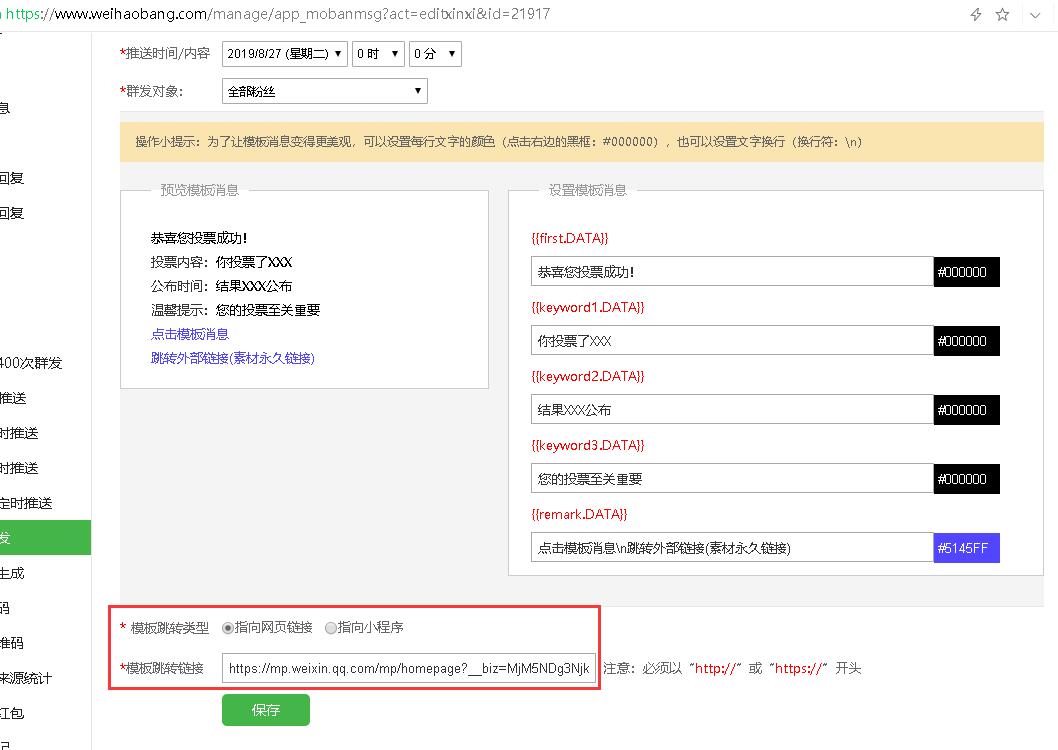Bookmark this page with the star icon
Image resolution: width=1058 pixels, height=750 pixels.
pos(1003,14)
